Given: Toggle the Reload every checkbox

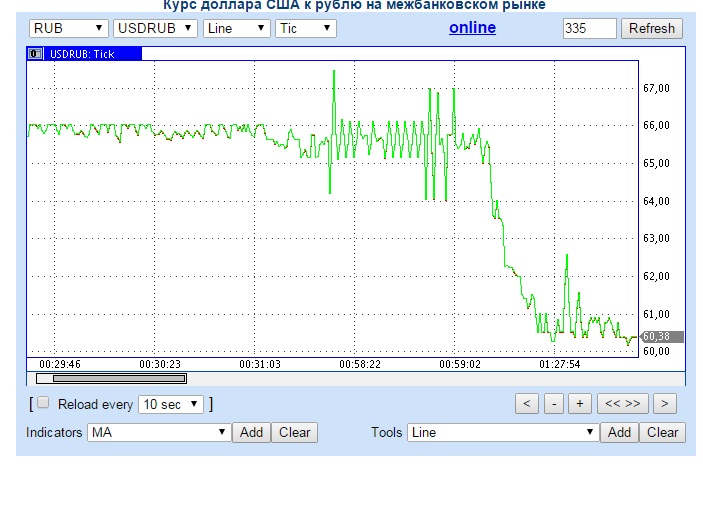Looking at the screenshot, I should (43, 403).
